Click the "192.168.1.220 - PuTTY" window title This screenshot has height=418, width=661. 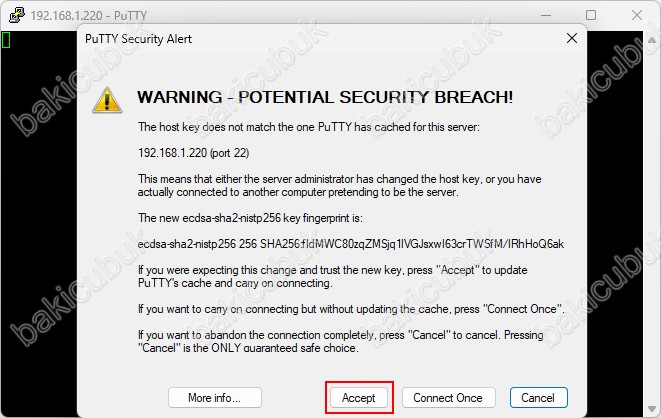tap(89, 16)
